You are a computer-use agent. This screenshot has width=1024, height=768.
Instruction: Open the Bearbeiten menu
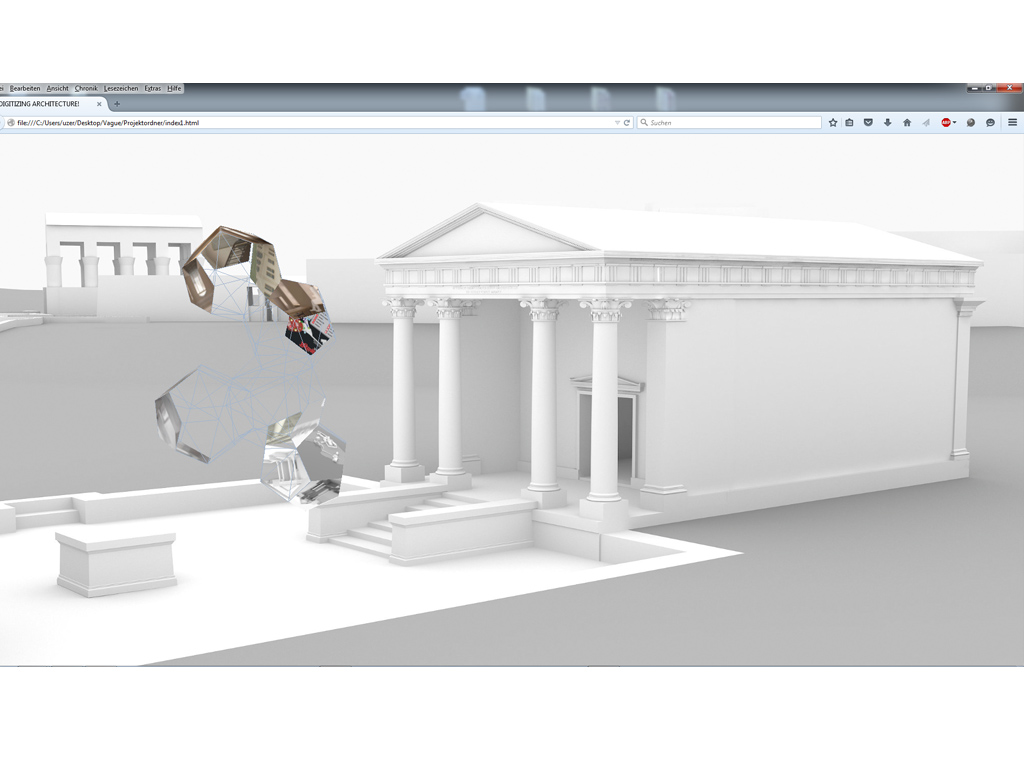click(25, 88)
